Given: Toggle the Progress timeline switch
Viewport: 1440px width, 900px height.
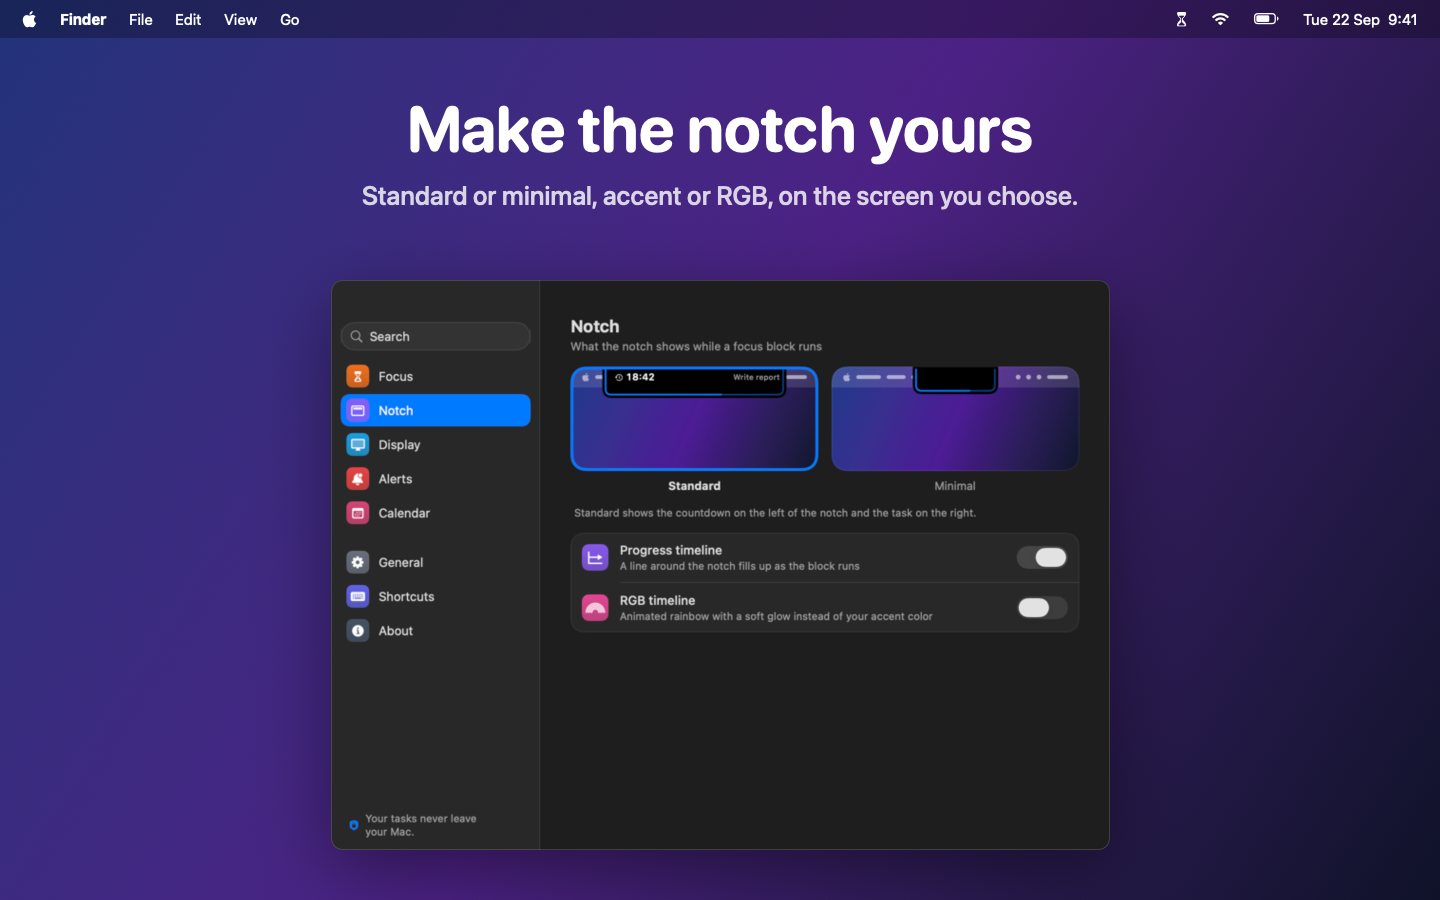Looking at the screenshot, I should (x=1042, y=557).
